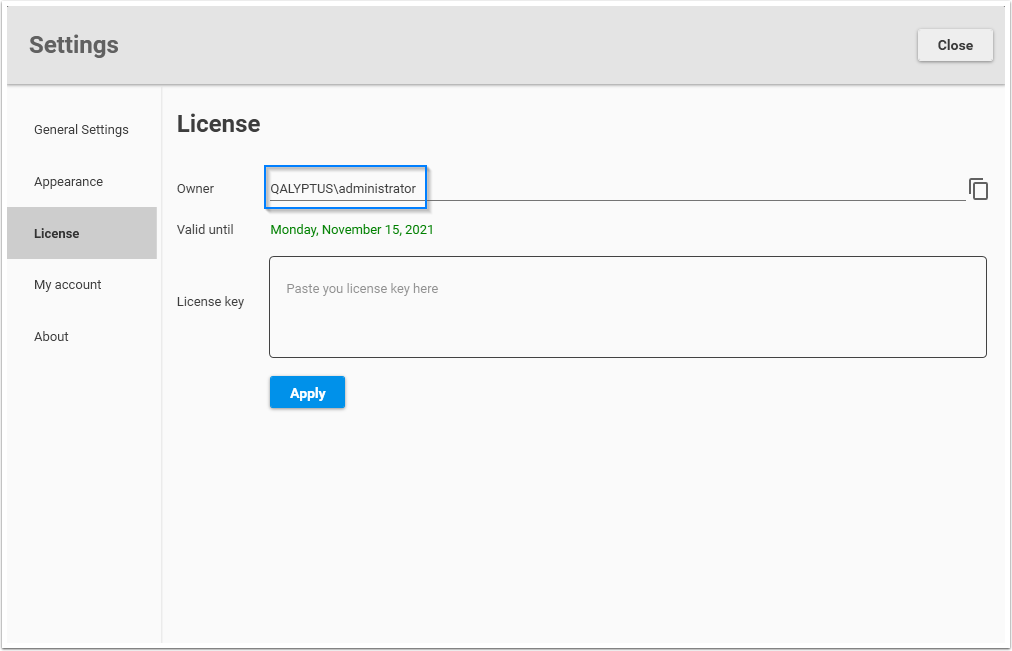Open the General Settings section
1012x651 pixels.
[x=81, y=129]
